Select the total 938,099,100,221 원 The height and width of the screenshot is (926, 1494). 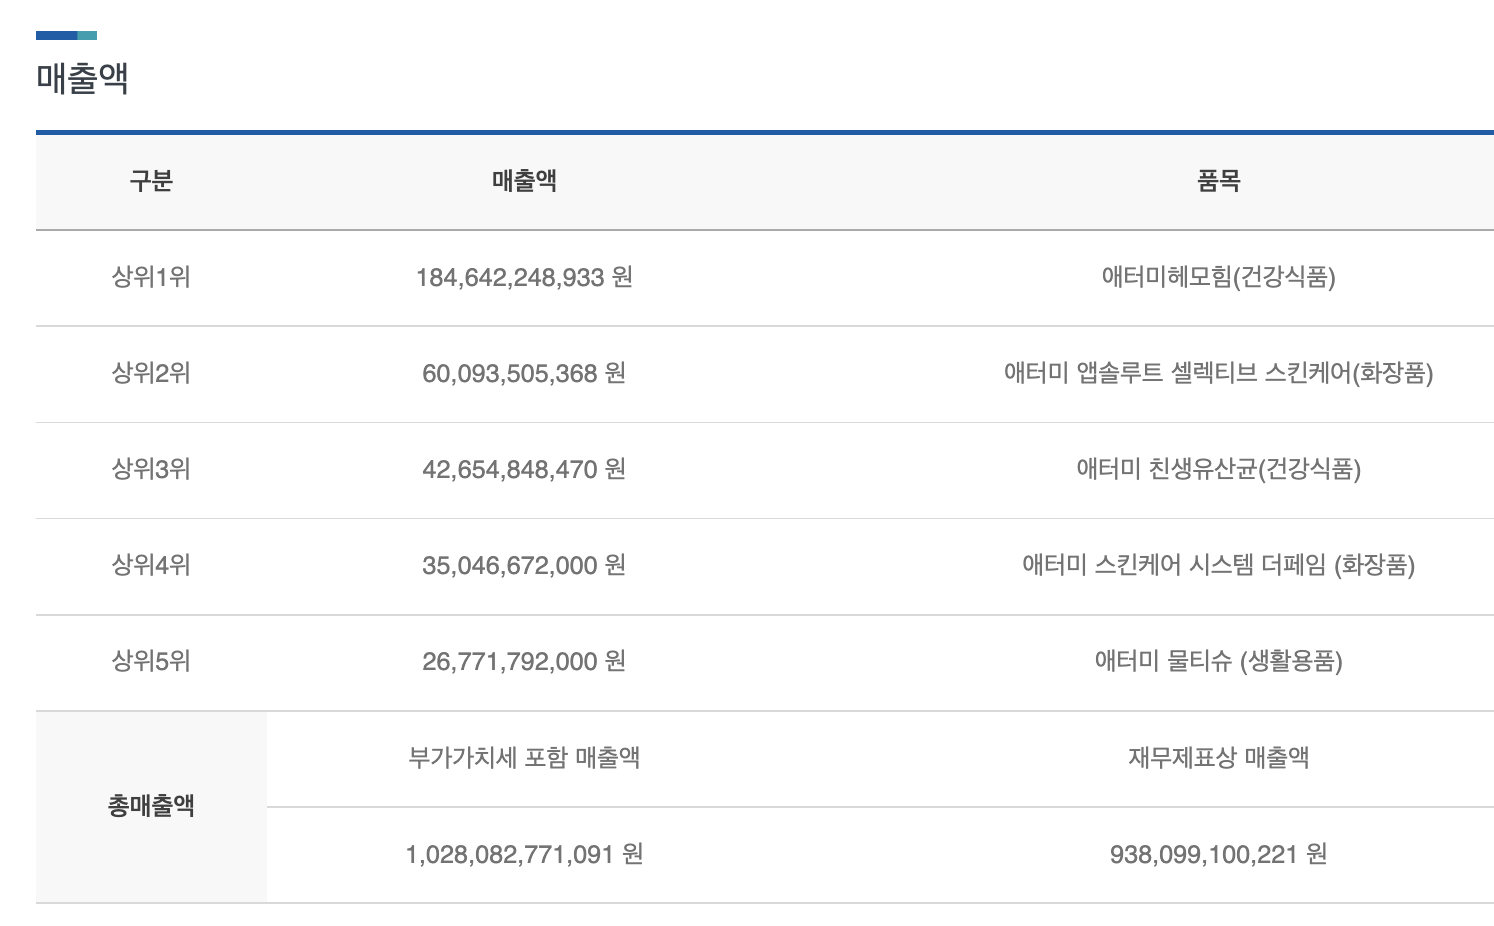pos(1218,854)
